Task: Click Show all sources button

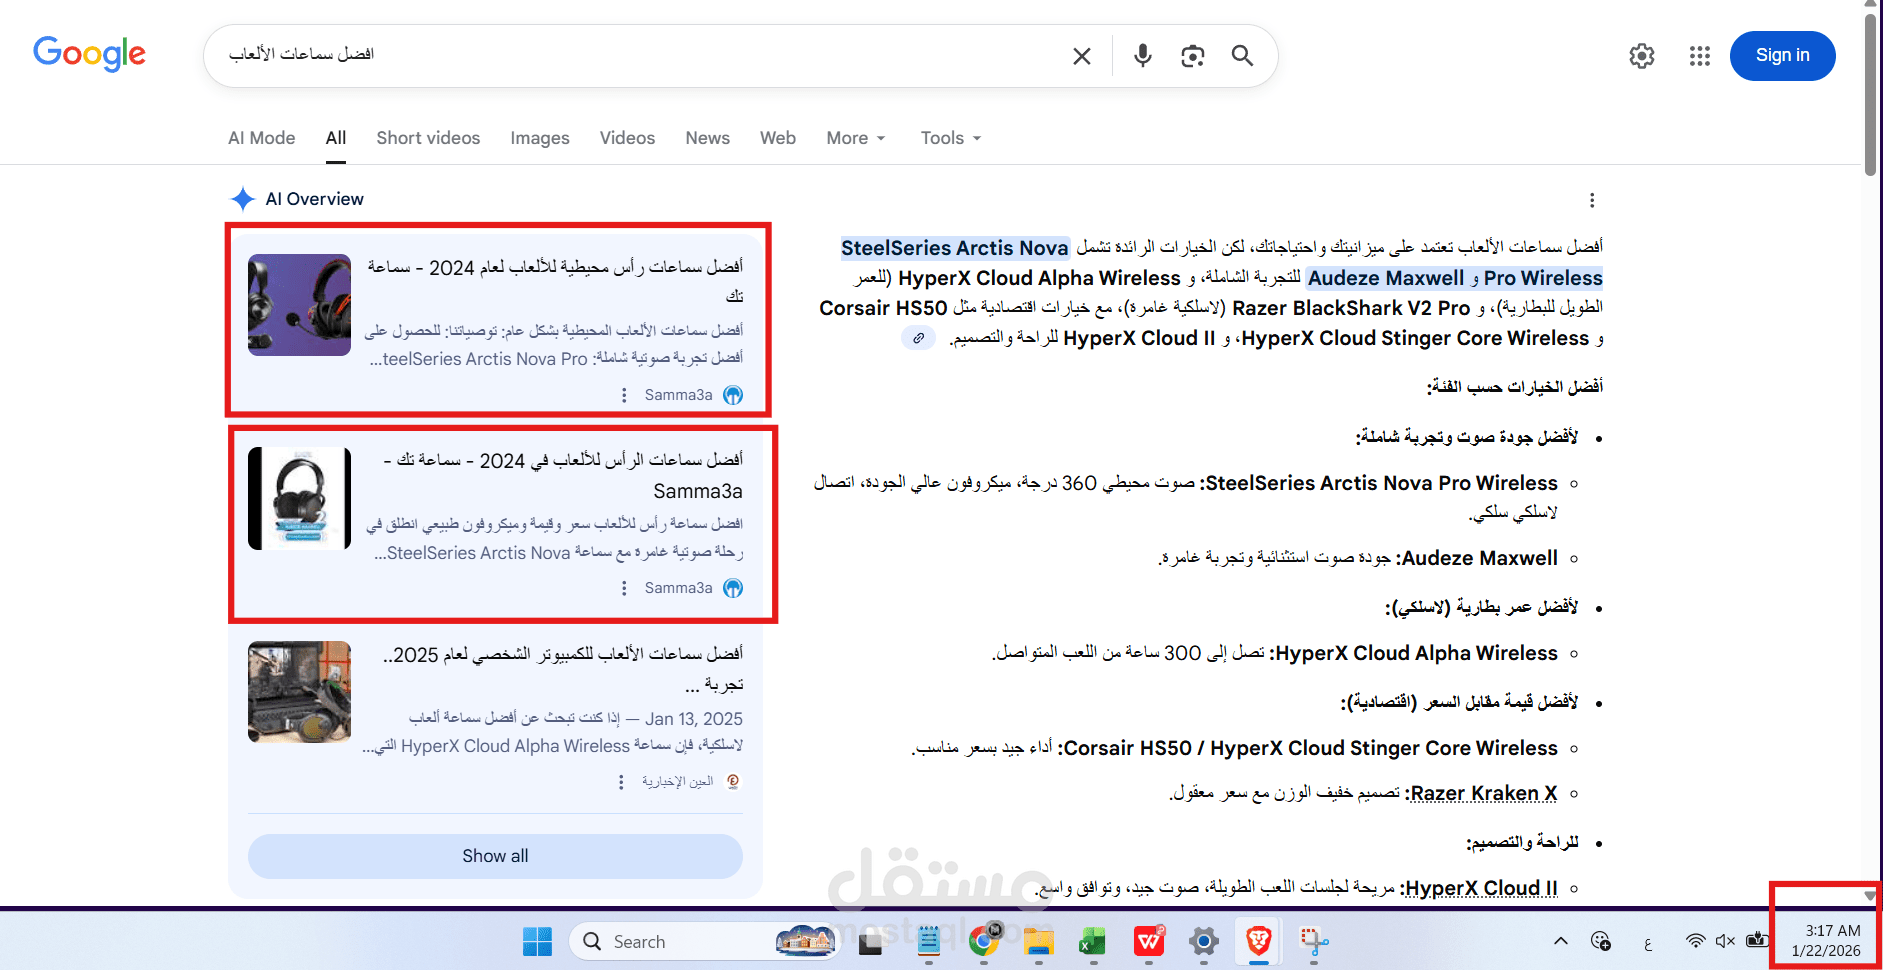Action: click(x=495, y=856)
